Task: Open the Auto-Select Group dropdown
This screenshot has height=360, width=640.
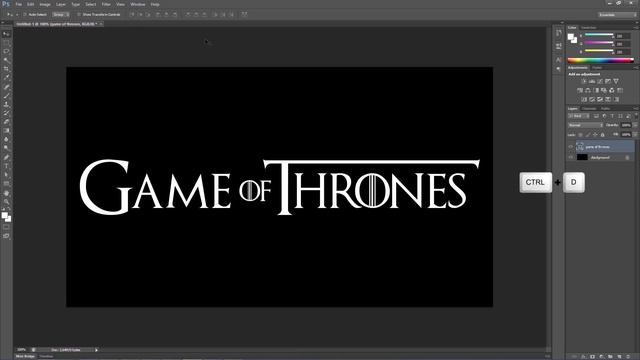Action: pos(61,14)
